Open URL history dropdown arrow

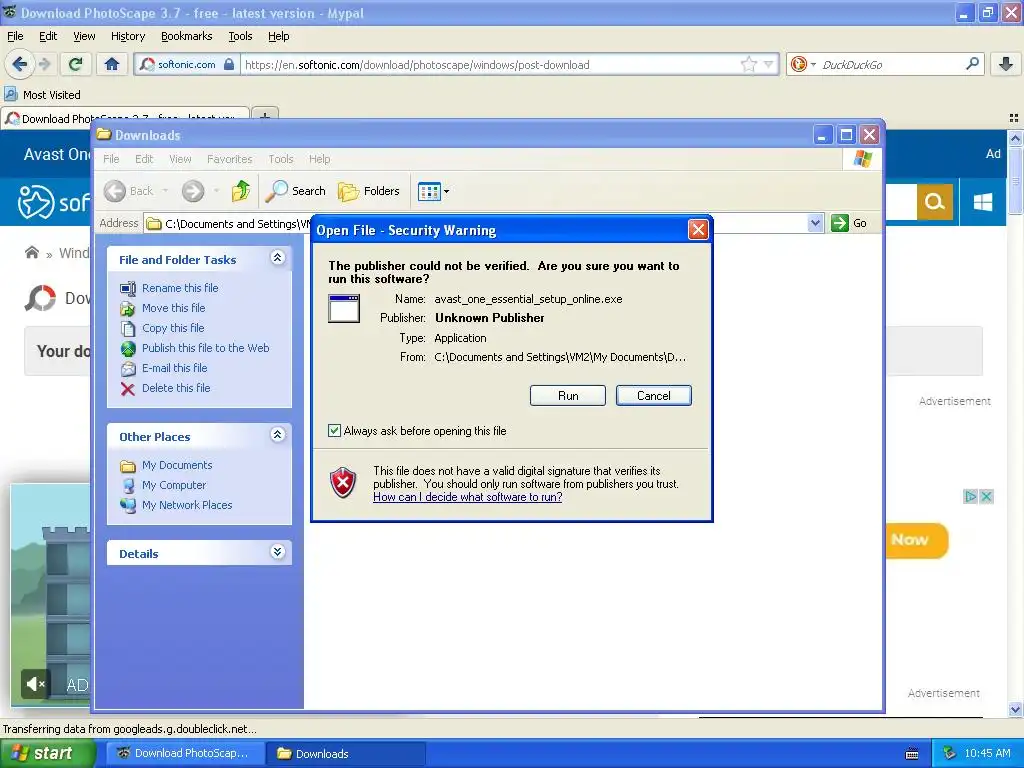[x=769, y=64]
